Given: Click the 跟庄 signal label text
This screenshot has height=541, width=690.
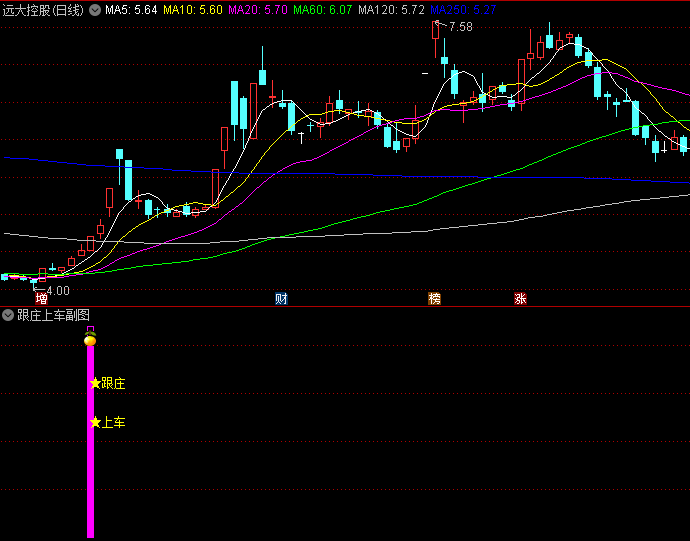Looking at the screenshot, I should (x=114, y=383).
